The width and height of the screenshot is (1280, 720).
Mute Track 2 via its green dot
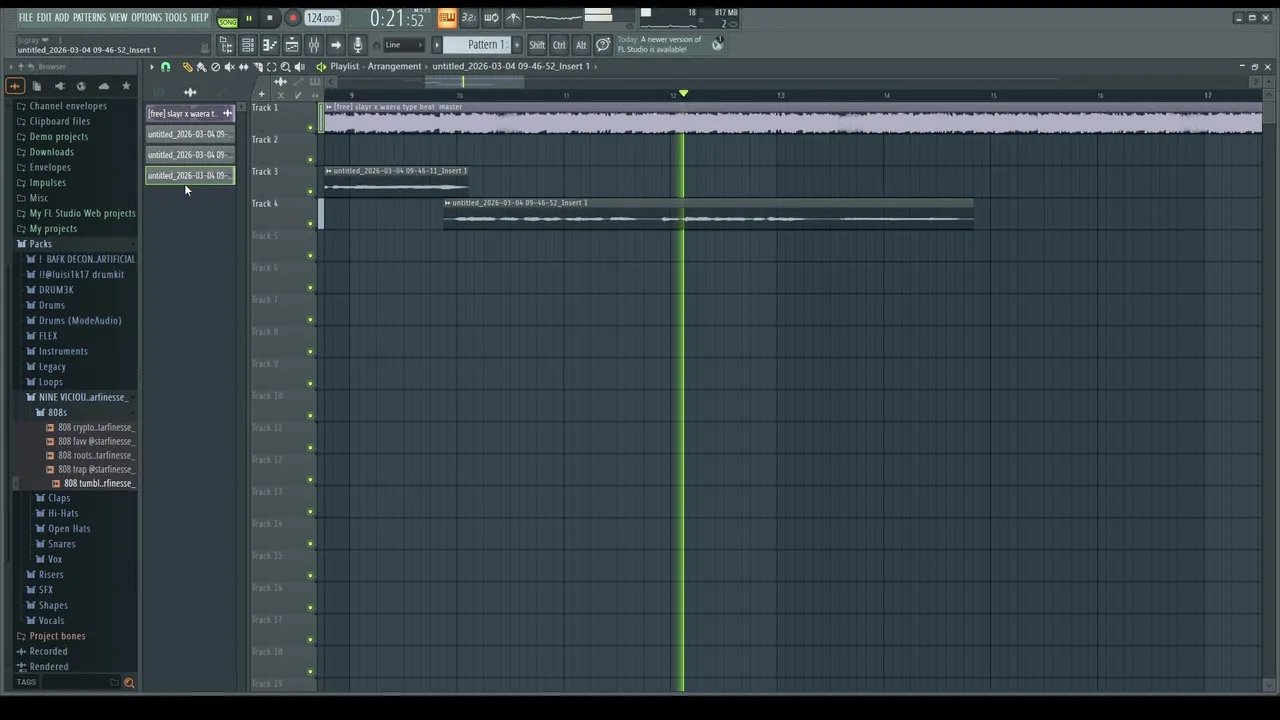point(310,160)
